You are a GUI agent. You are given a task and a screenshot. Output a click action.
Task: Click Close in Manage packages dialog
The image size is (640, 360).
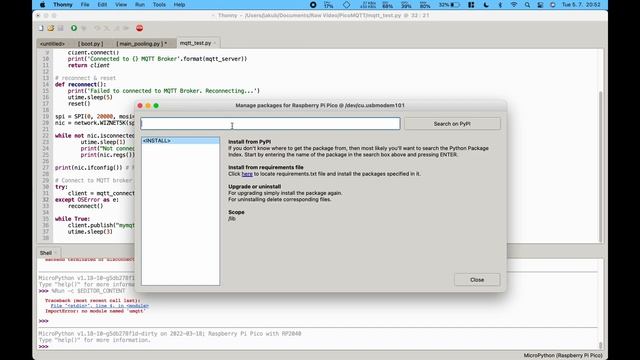tap(477, 280)
